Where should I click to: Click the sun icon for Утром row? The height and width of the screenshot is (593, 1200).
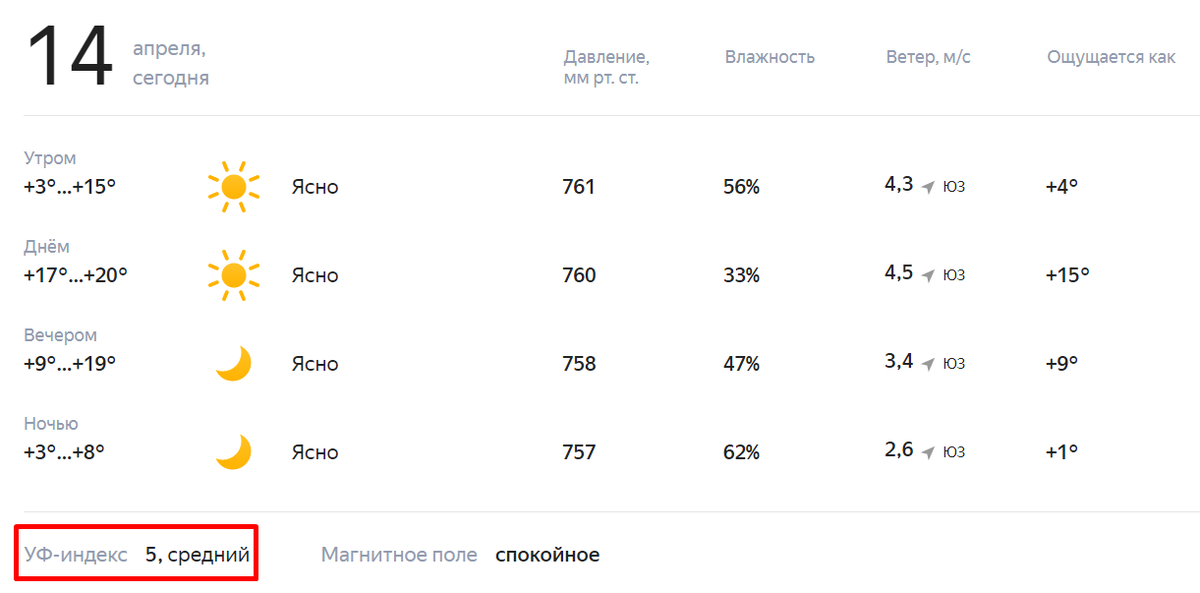(x=233, y=186)
